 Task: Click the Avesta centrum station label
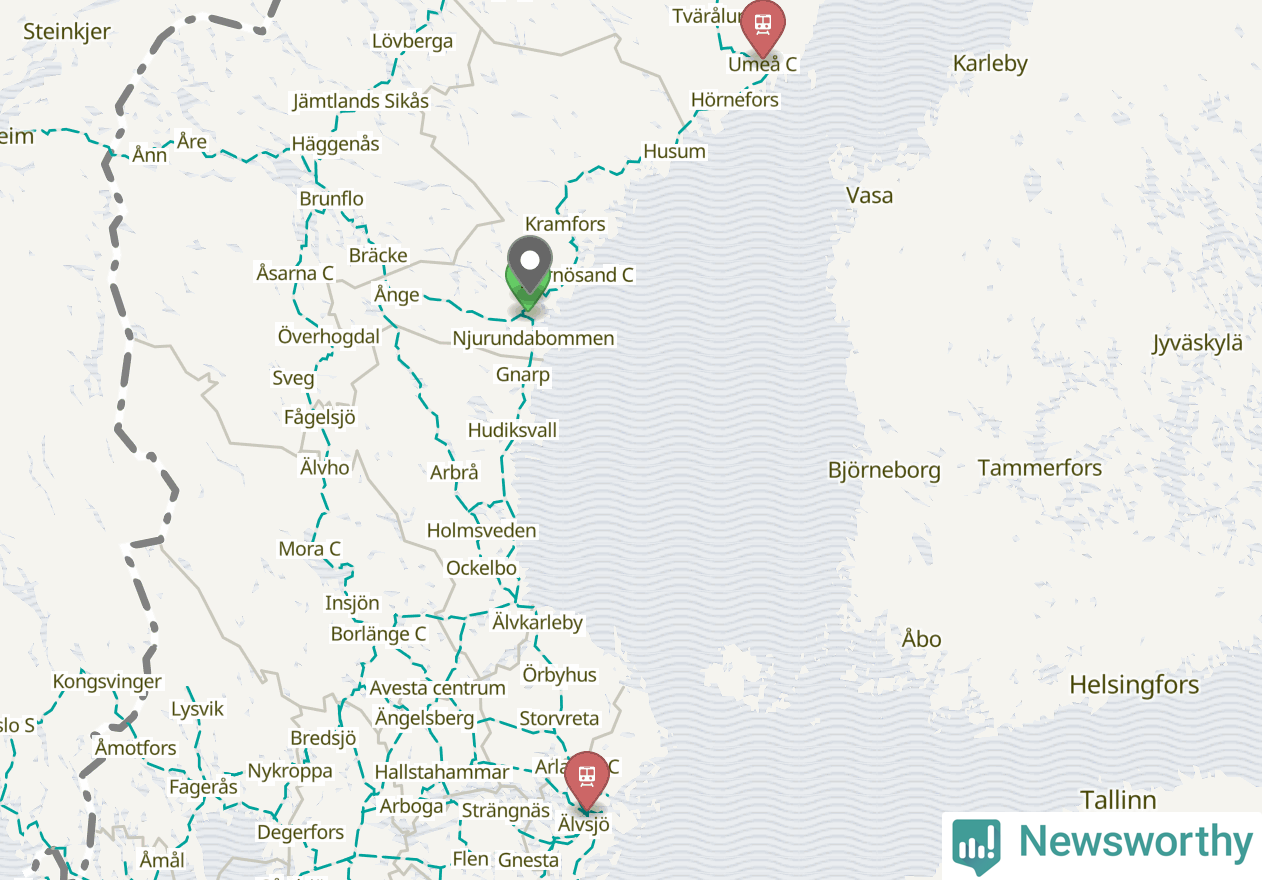[x=437, y=688]
